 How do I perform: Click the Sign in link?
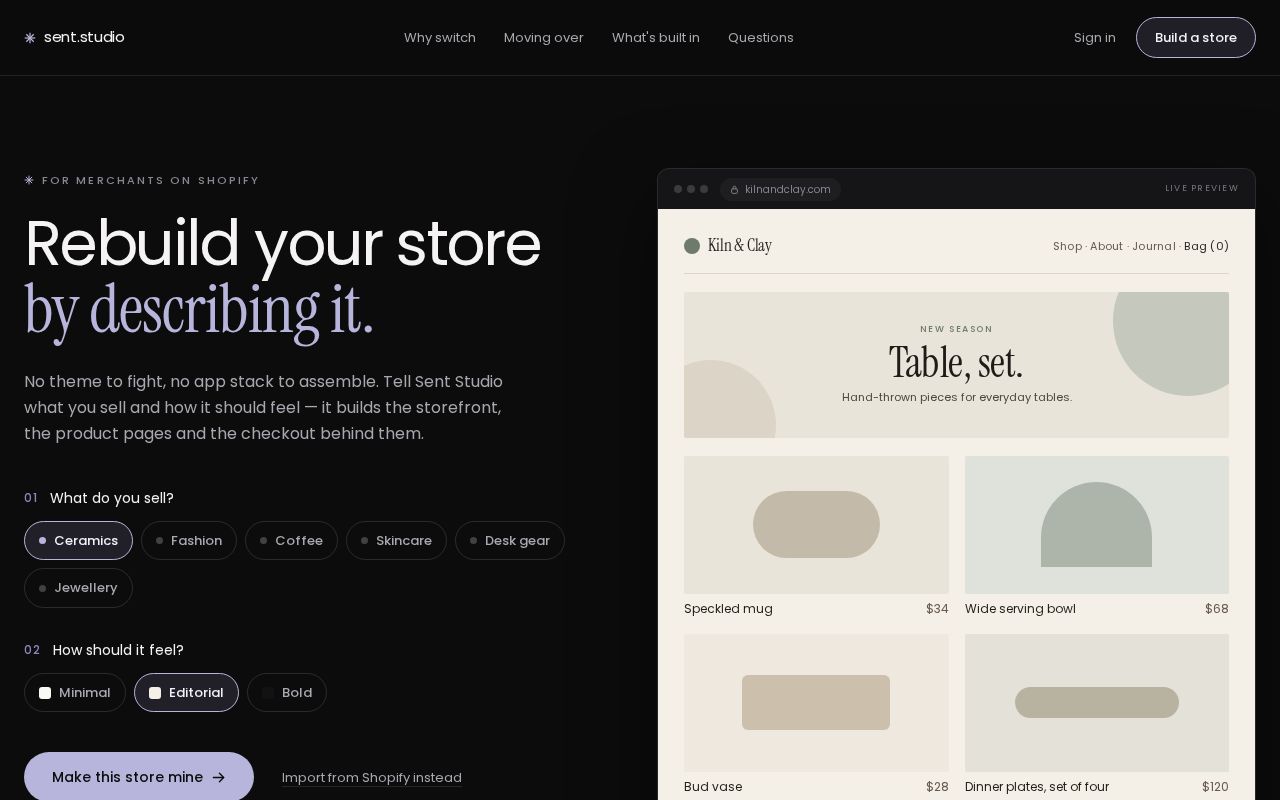[x=1095, y=38]
